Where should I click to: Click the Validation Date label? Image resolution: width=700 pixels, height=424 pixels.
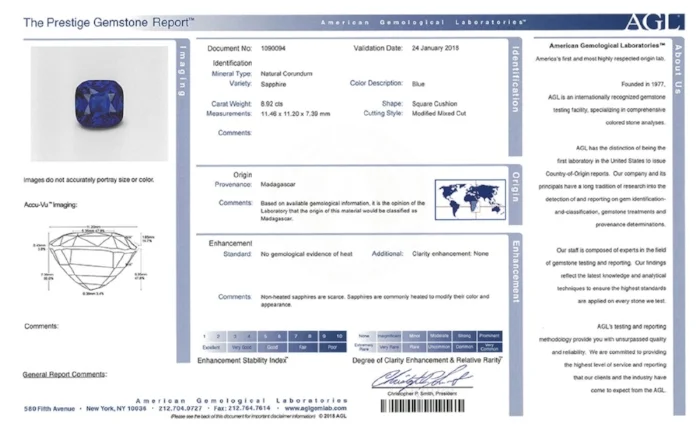(378, 48)
